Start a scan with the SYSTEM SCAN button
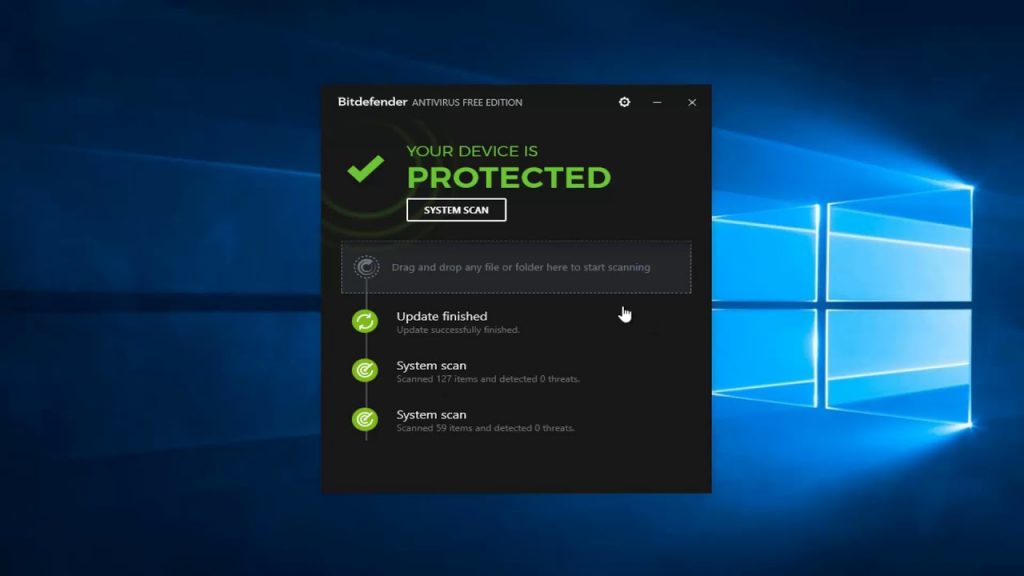This screenshot has width=1024, height=576. click(456, 210)
